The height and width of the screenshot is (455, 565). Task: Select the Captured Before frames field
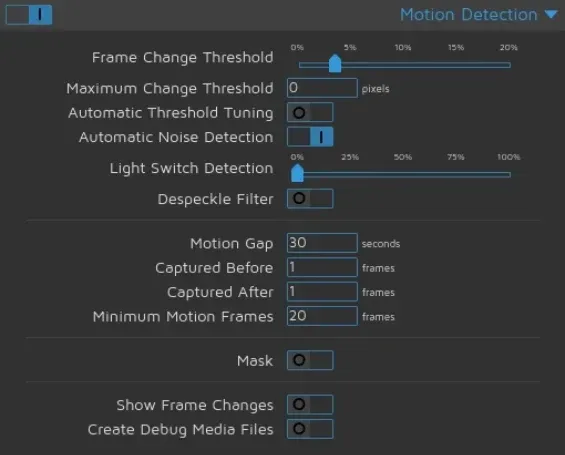pos(322,267)
